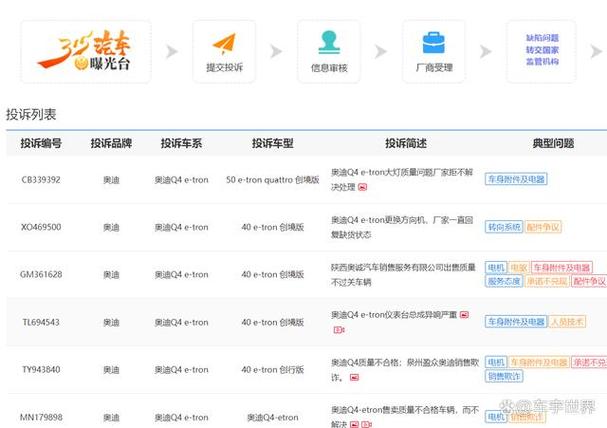This screenshot has width=607, height=428.
Task: Click 人员技术 tag in TL694543 row
Action: (567, 322)
